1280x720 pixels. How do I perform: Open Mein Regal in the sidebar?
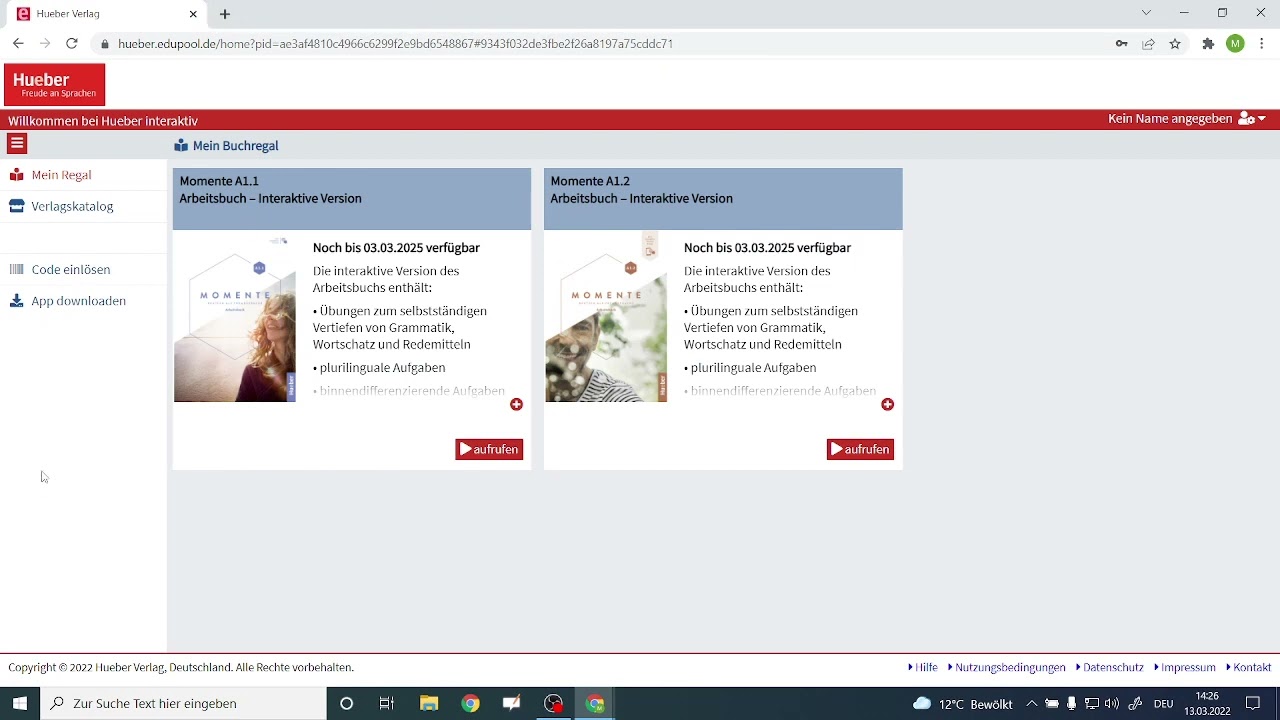[61, 175]
